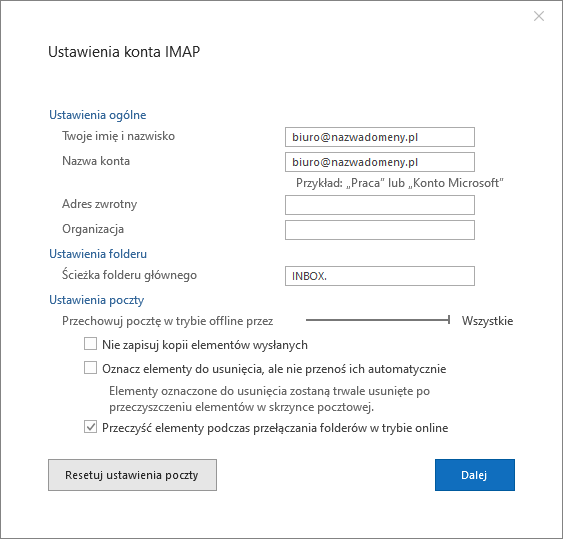The image size is (563, 539).
Task: Grab the offline slider handle set to Wszystkie
Action: (x=449, y=320)
